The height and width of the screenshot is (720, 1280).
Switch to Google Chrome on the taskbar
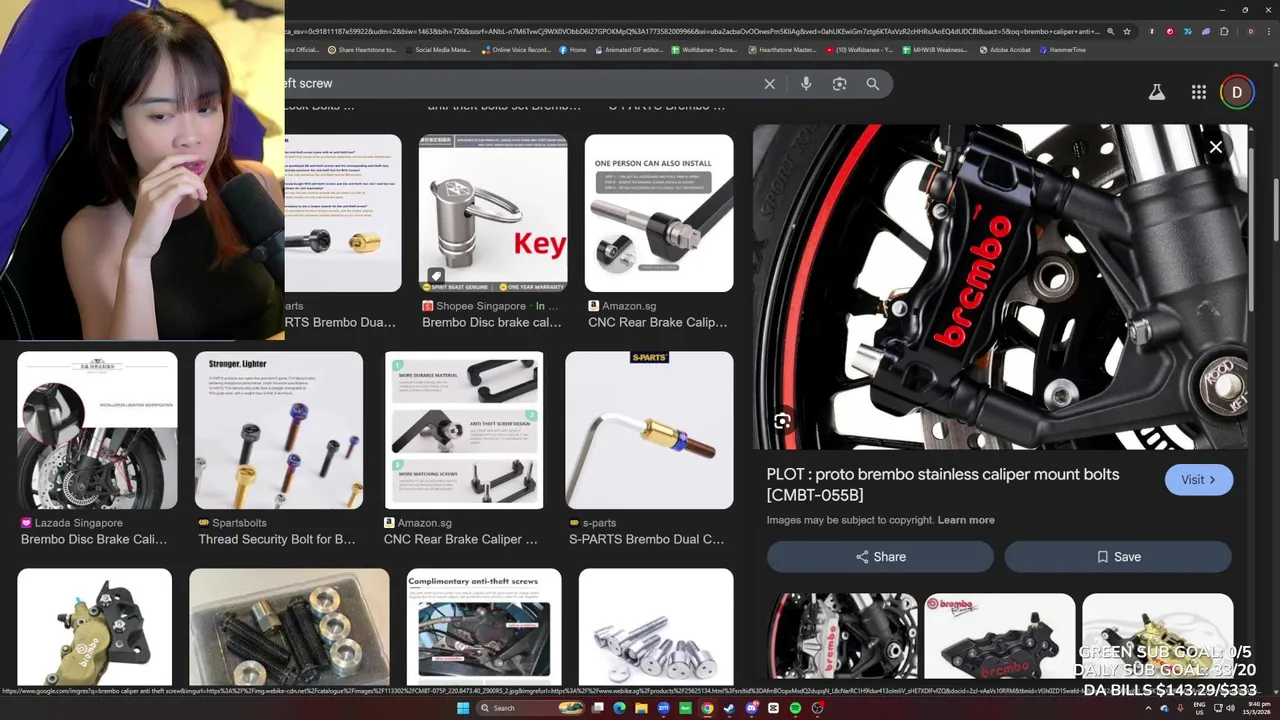click(707, 708)
